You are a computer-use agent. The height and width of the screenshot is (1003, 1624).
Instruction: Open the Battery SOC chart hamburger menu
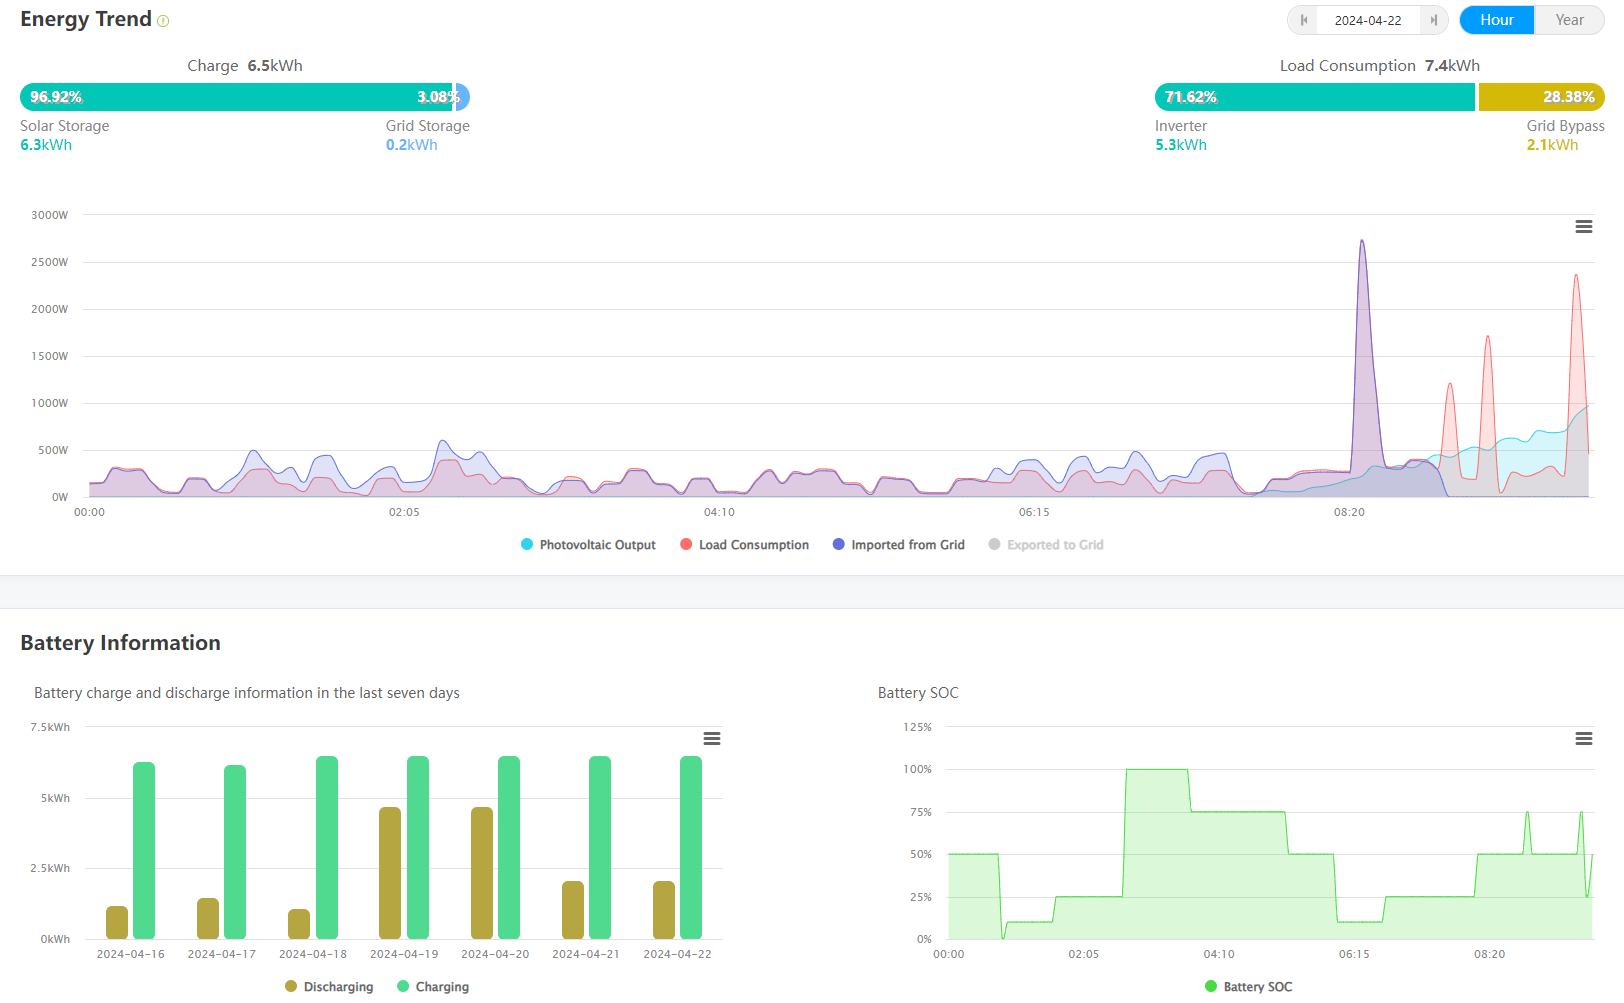coord(1583,739)
